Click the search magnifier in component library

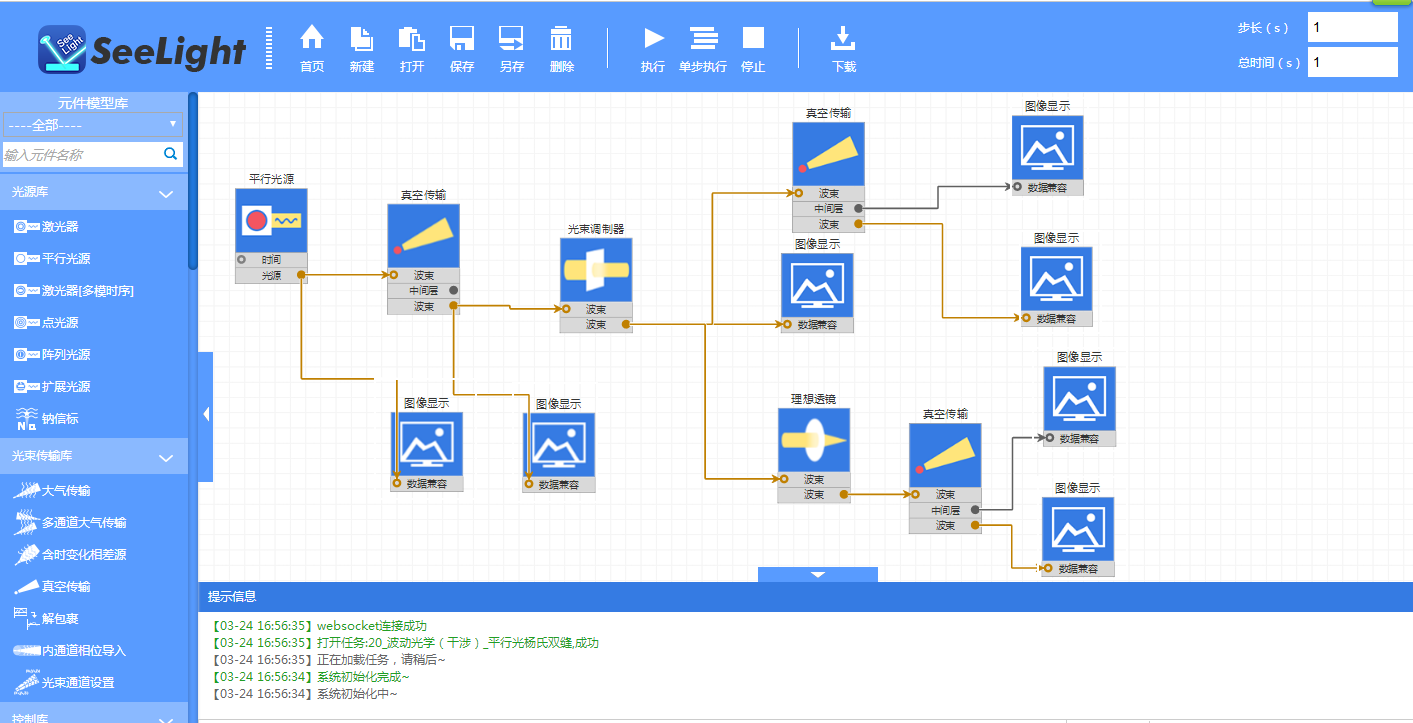tap(170, 154)
